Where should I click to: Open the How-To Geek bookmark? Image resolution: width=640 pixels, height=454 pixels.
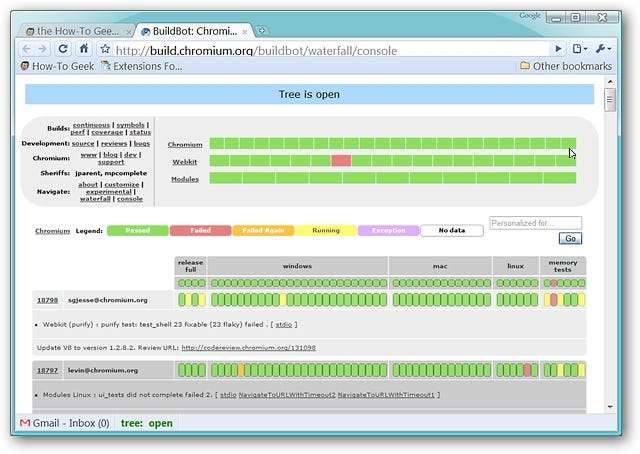[x=58, y=66]
